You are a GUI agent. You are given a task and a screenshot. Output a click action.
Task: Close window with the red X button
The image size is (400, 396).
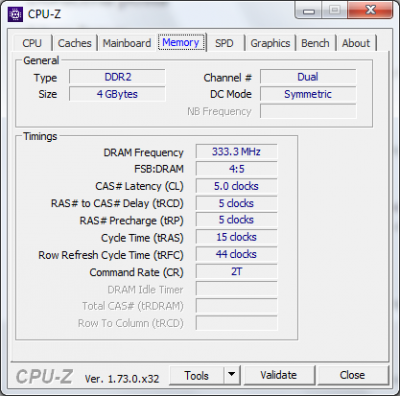(370, 10)
